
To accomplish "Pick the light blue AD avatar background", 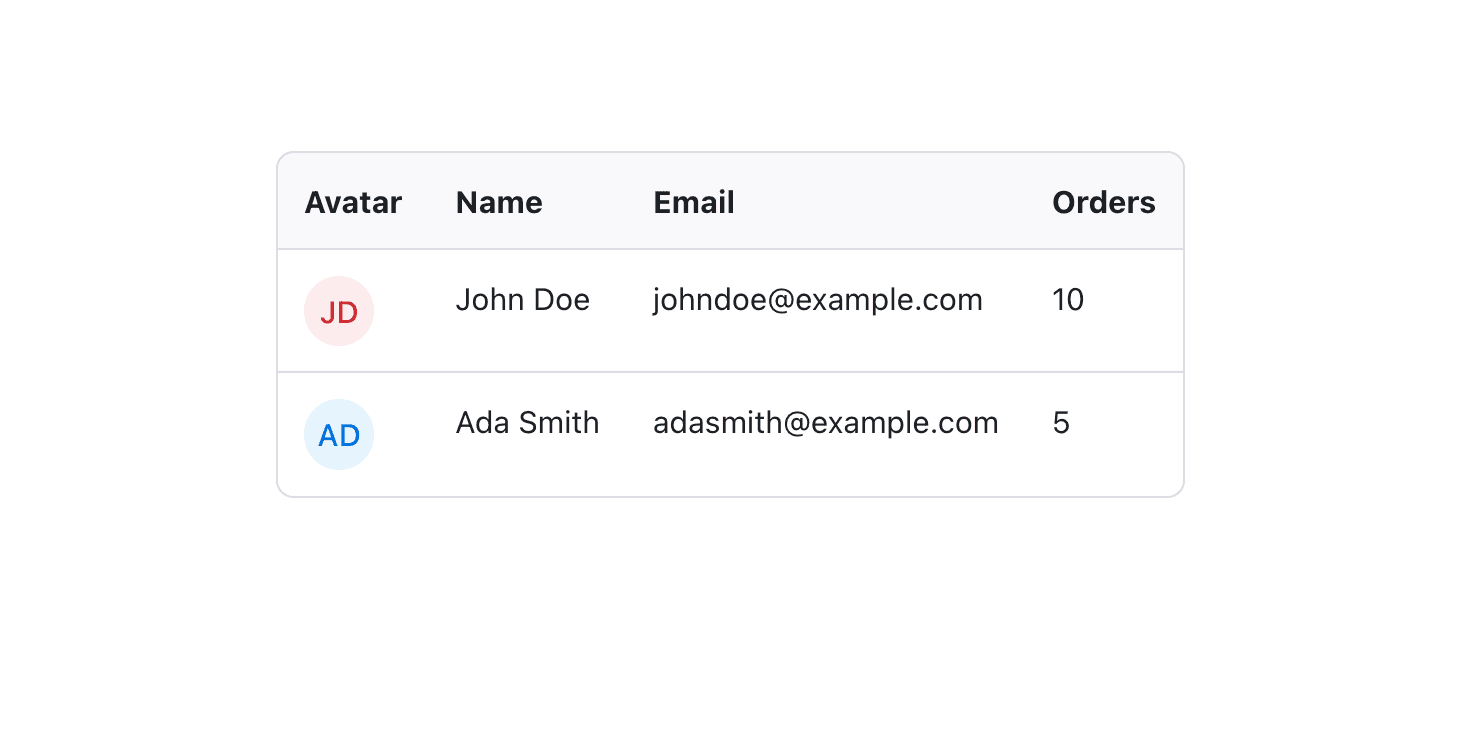I will click(x=339, y=410).
